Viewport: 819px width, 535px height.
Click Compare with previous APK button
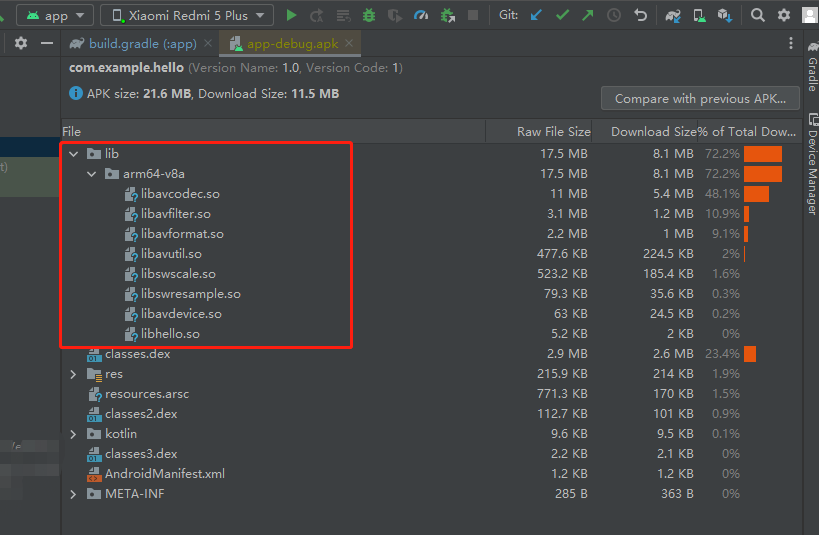coord(700,98)
